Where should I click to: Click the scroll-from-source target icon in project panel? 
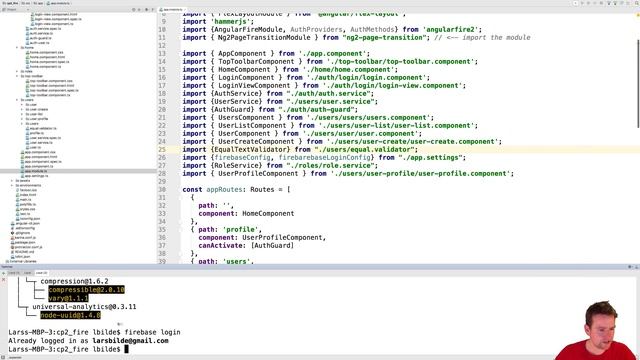(x=133, y=9)
